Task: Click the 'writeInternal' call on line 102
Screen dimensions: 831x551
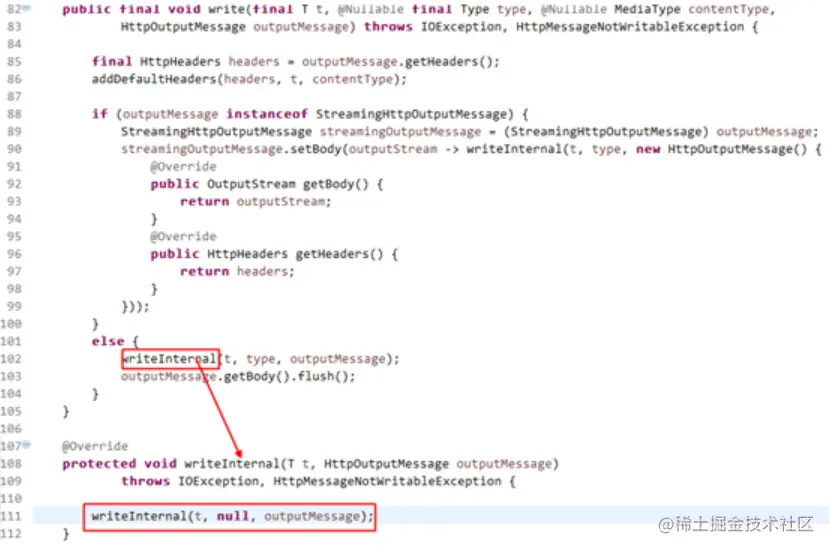Action: (x=170, y=359)
